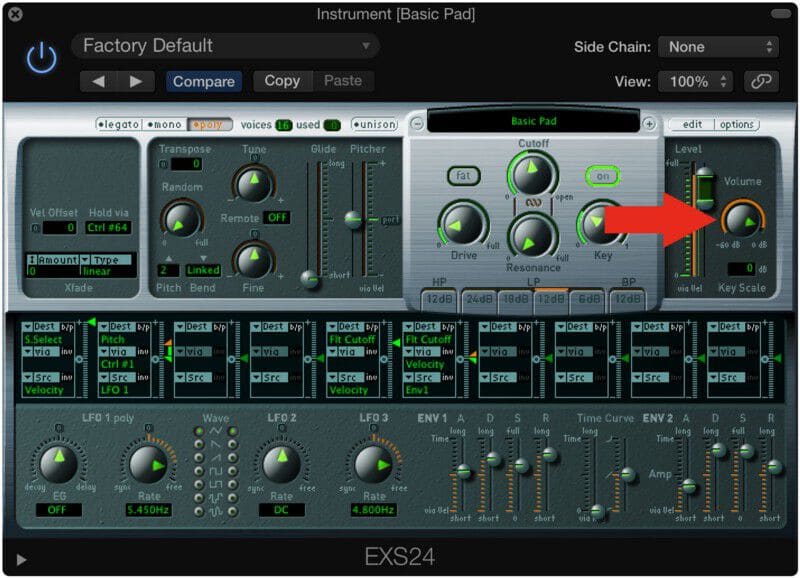Click the Resonance knob
Image resolution: width=800 pixels, height=578 pixels.
533,237
